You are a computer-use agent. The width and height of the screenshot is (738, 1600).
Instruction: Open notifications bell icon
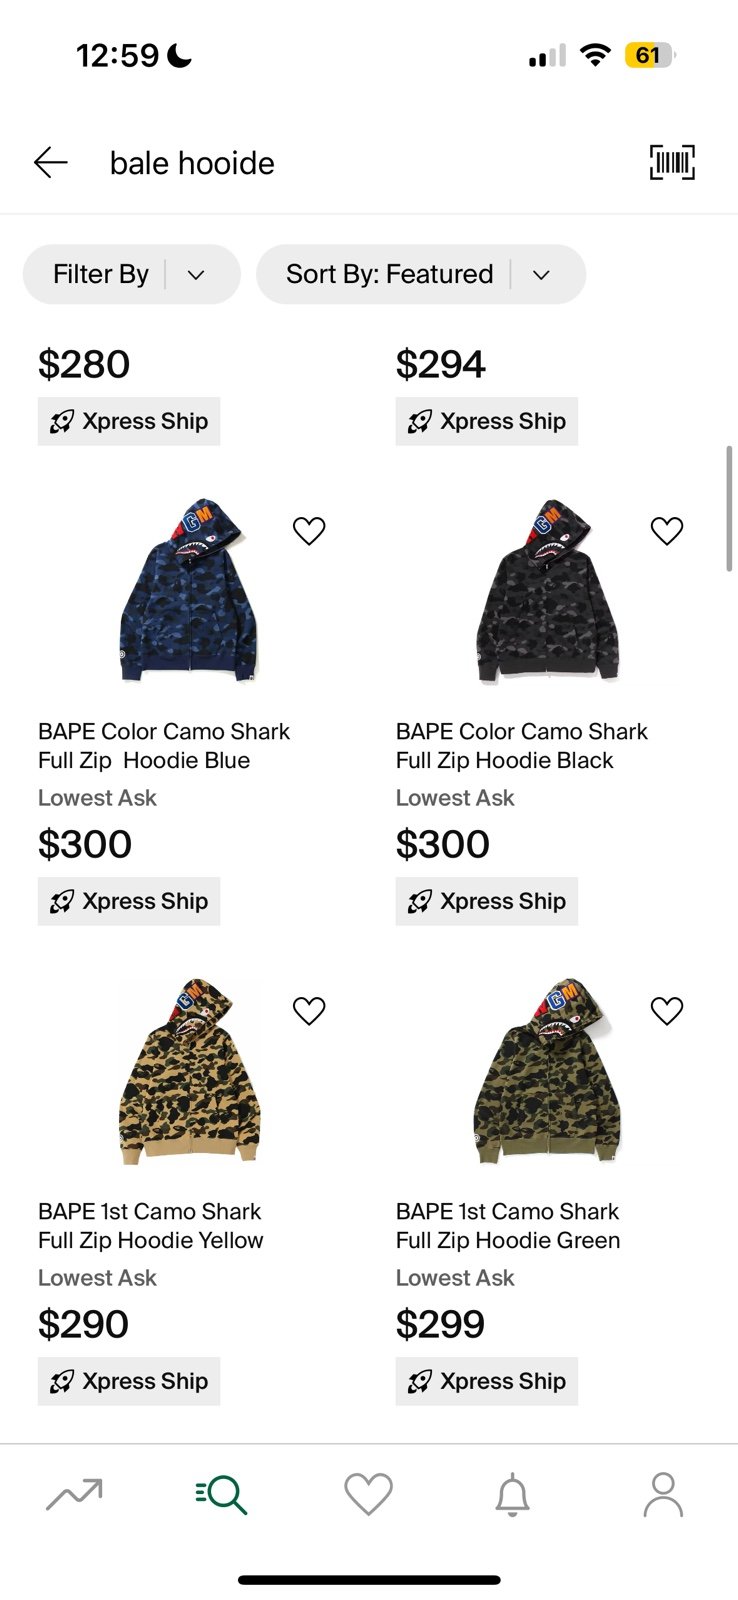click(513, 1494)
